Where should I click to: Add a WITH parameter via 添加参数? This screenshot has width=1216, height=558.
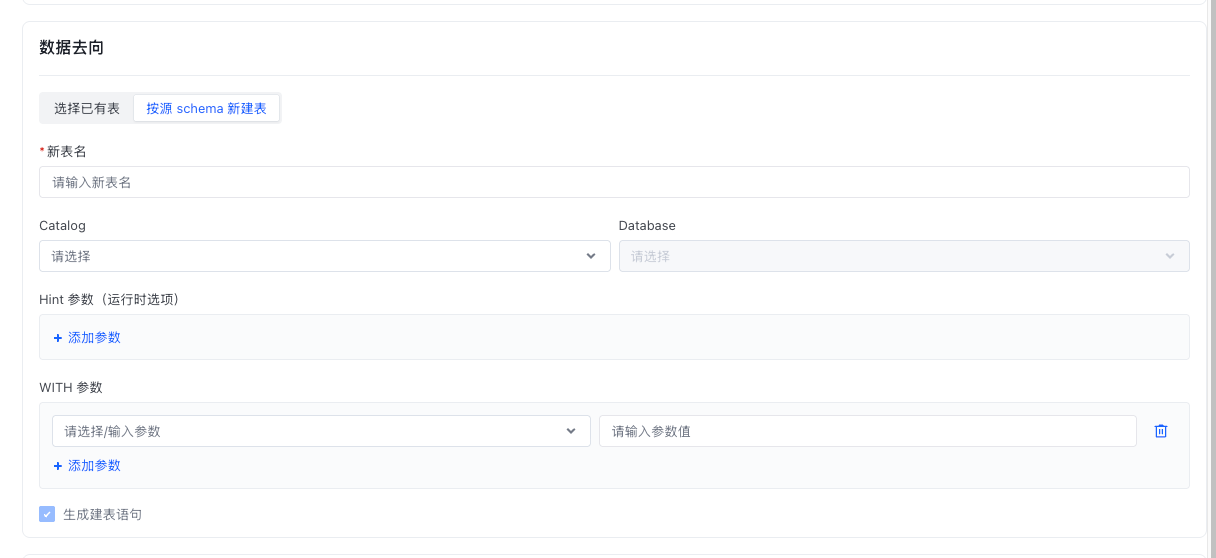[87, 466]
